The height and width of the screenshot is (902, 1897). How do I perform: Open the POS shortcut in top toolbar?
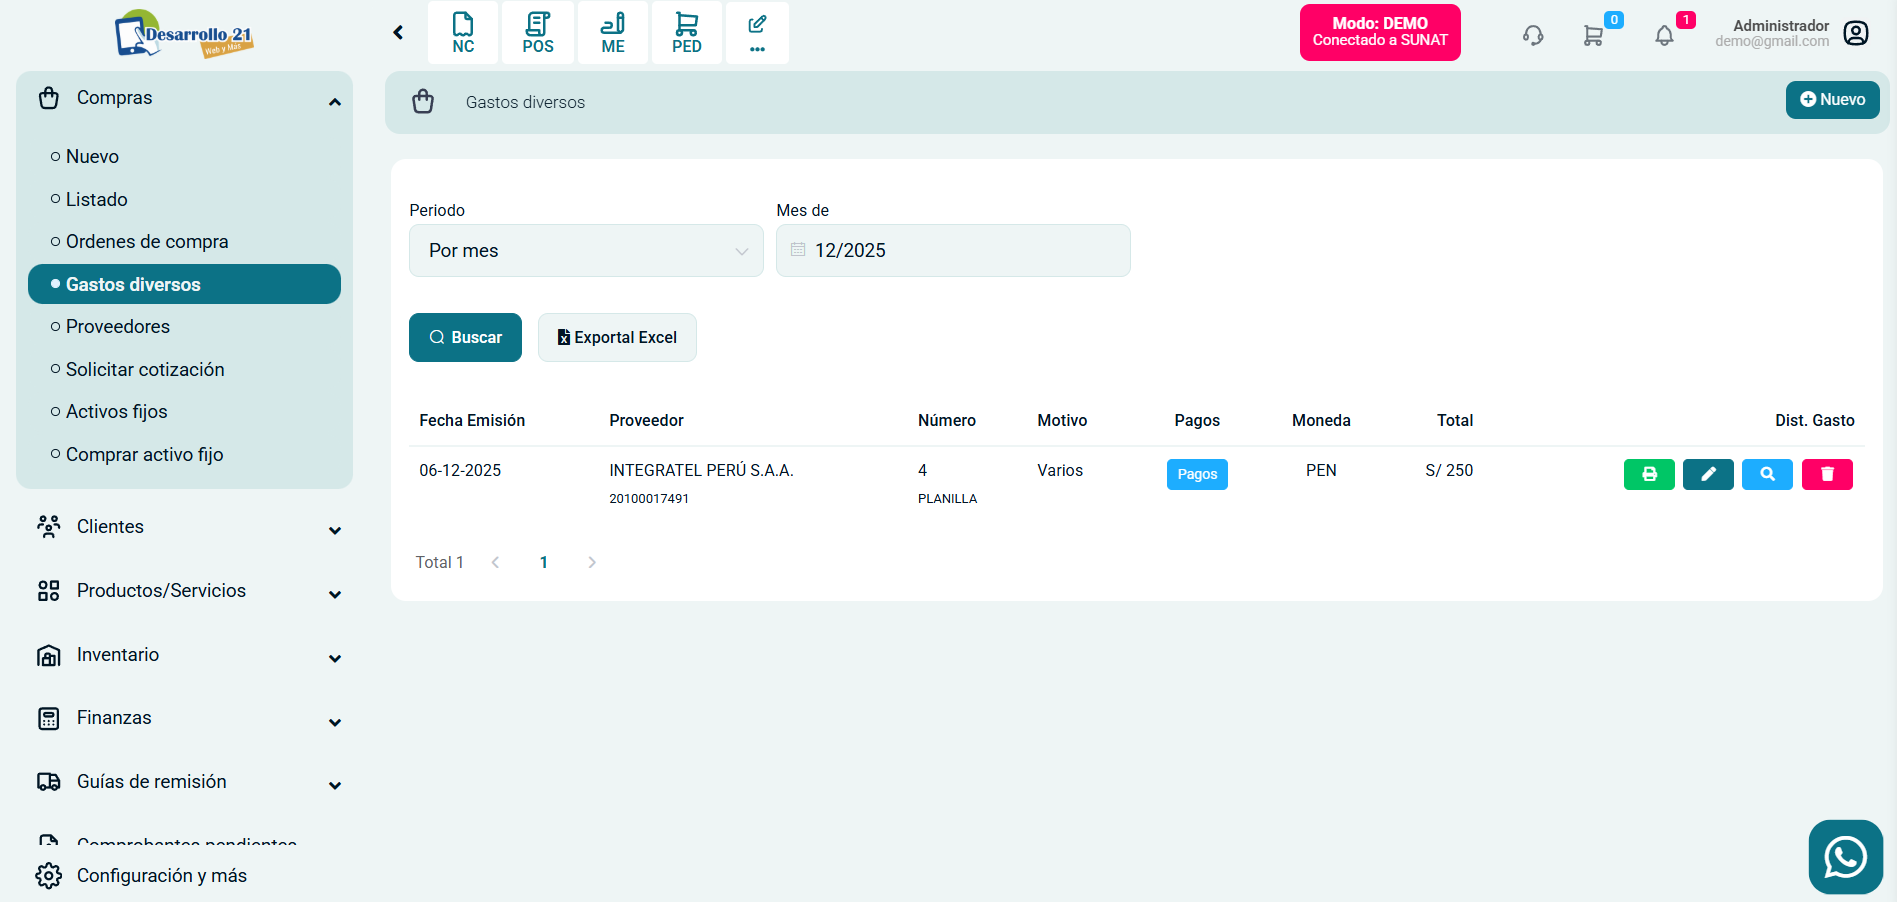pos(538,33)
